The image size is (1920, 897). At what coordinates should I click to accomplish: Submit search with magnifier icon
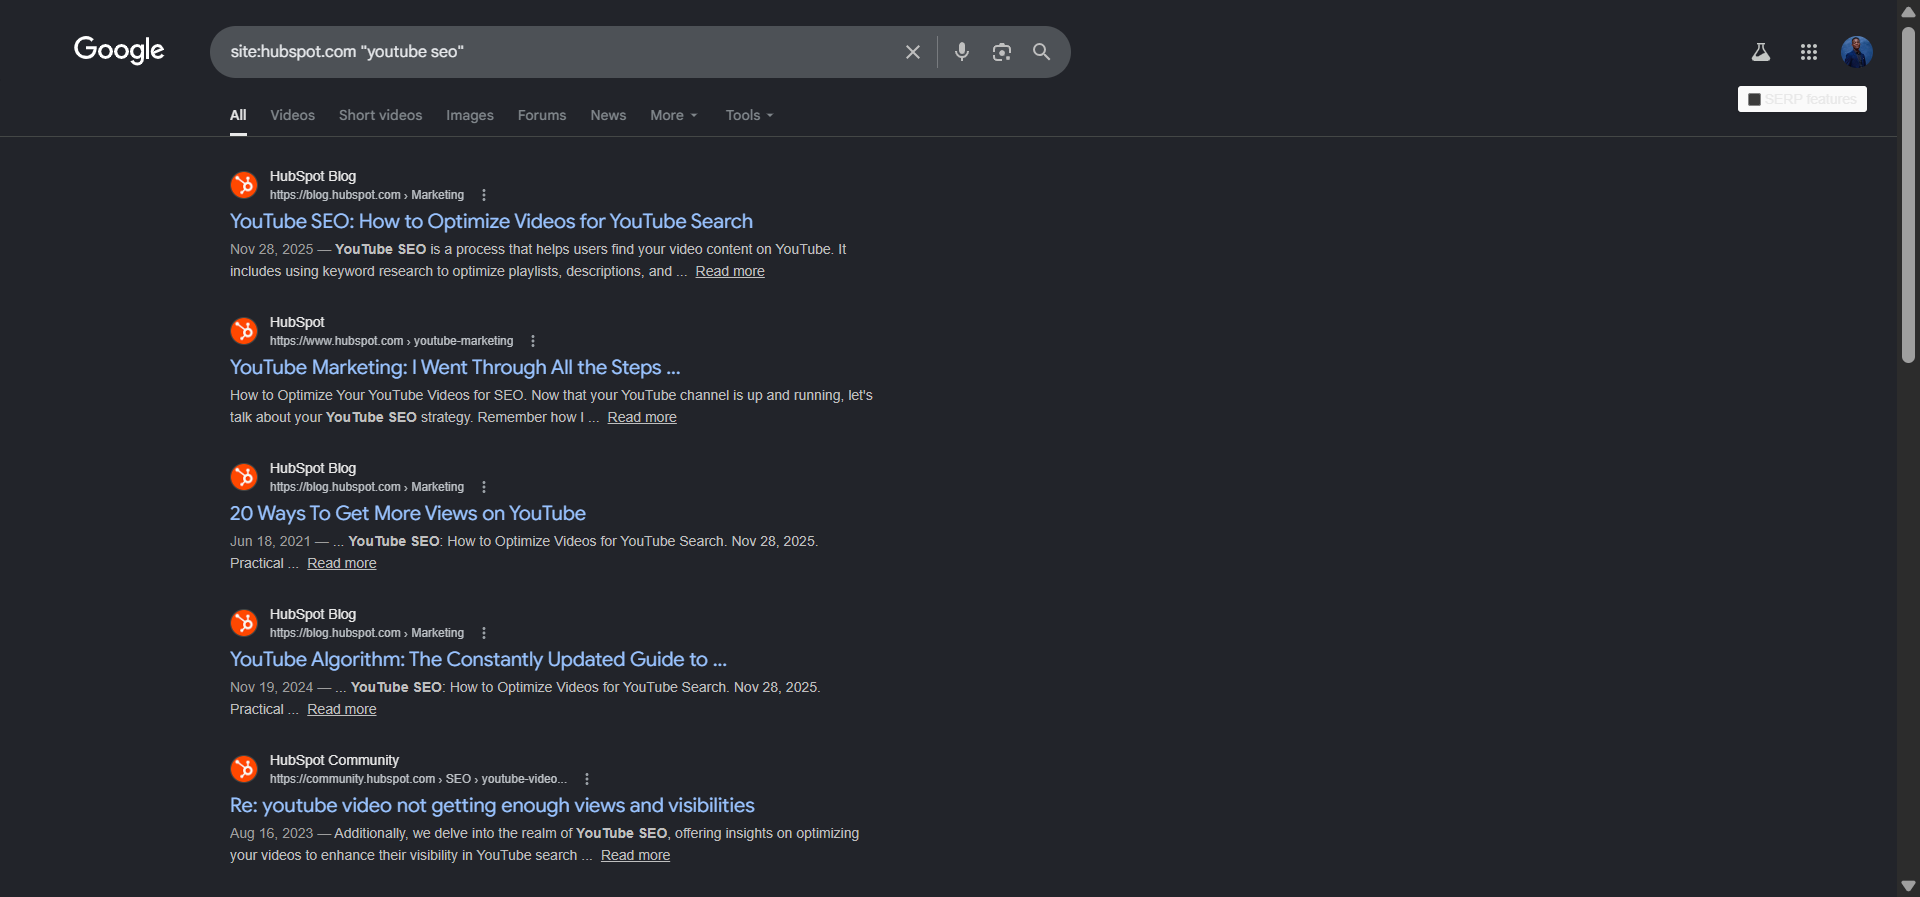tap(1041, 52)
